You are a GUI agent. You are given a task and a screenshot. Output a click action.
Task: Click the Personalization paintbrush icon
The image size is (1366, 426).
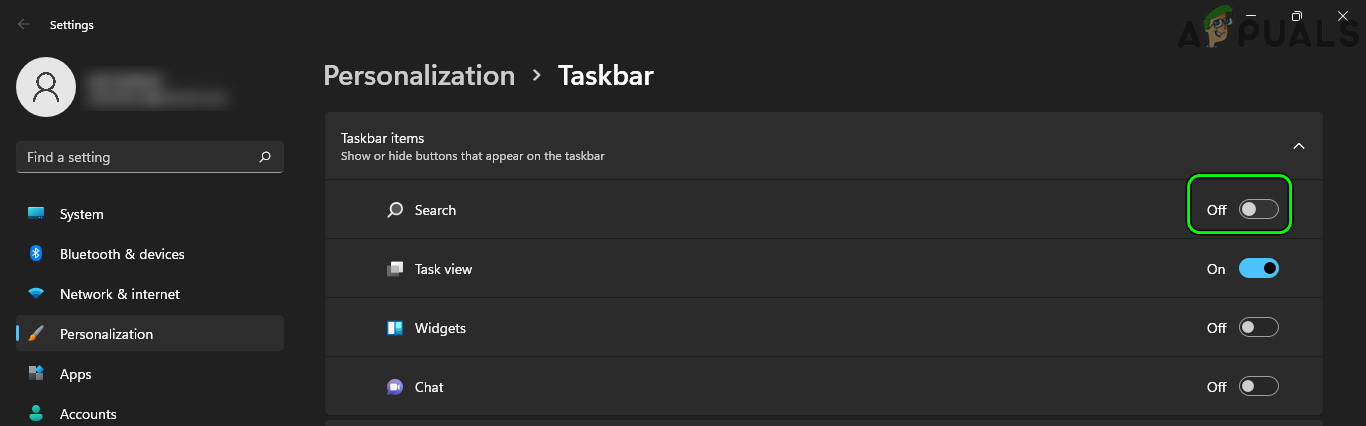tap(36, 334)
